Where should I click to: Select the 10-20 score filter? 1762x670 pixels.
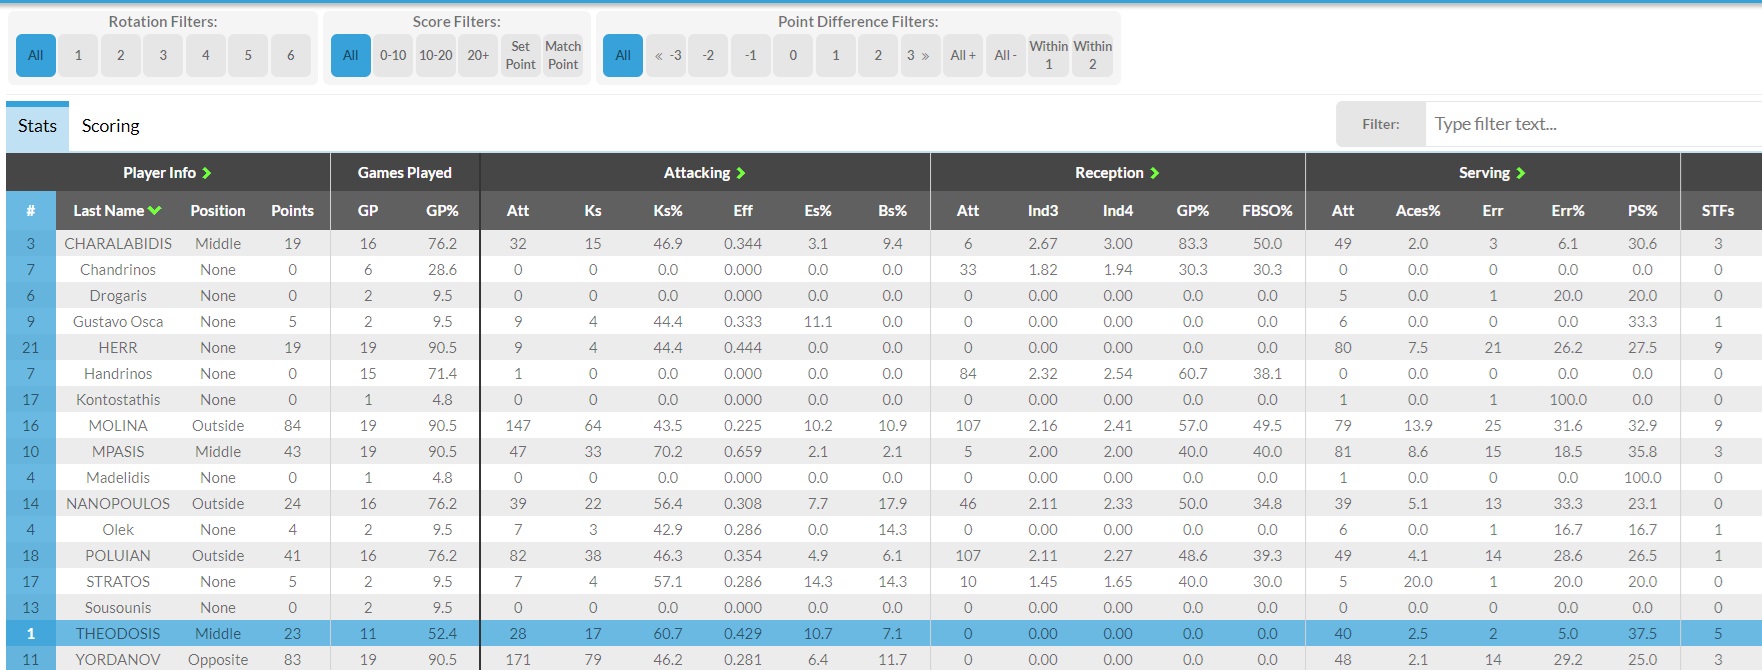[x=435, y=55]
